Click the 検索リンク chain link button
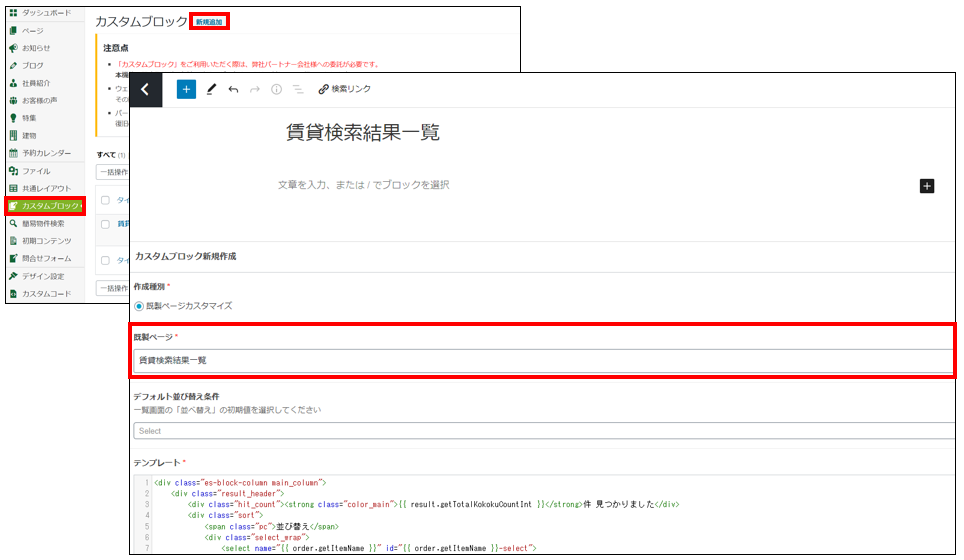This screenshot has height=560, width=964. 344,89
